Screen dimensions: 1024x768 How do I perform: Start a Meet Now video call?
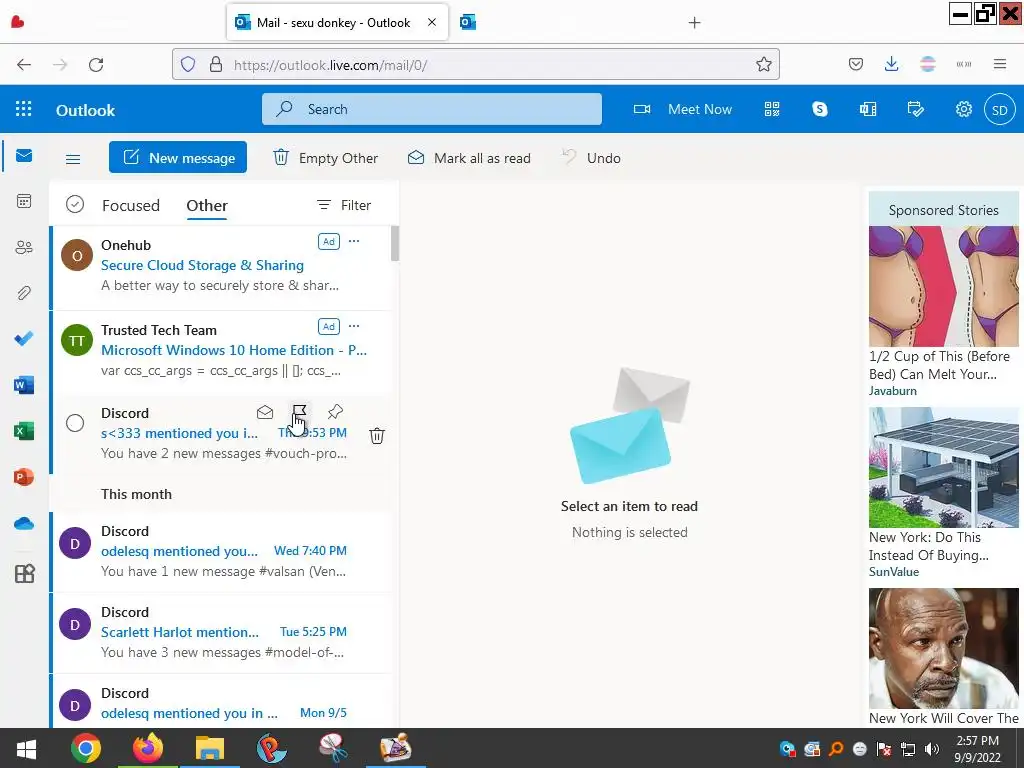pos(683,109)
